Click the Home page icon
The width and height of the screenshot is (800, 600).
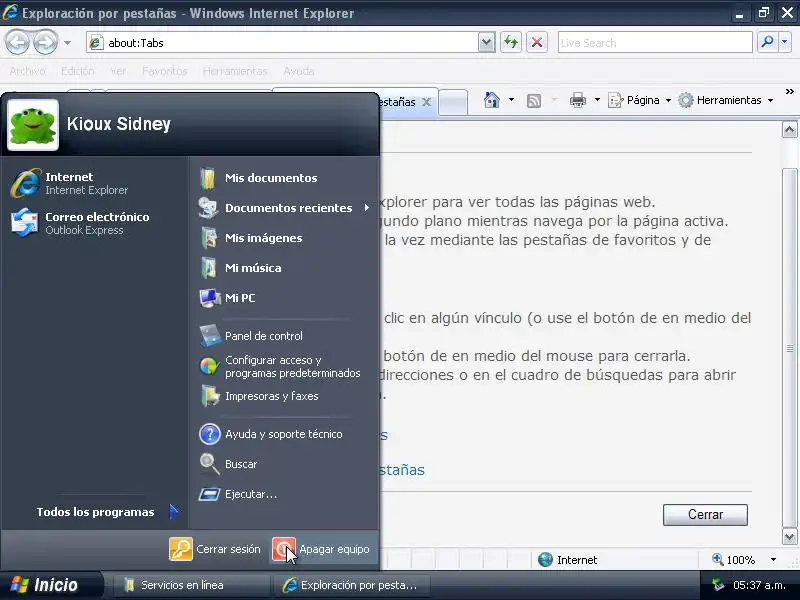tap(492, 100)
